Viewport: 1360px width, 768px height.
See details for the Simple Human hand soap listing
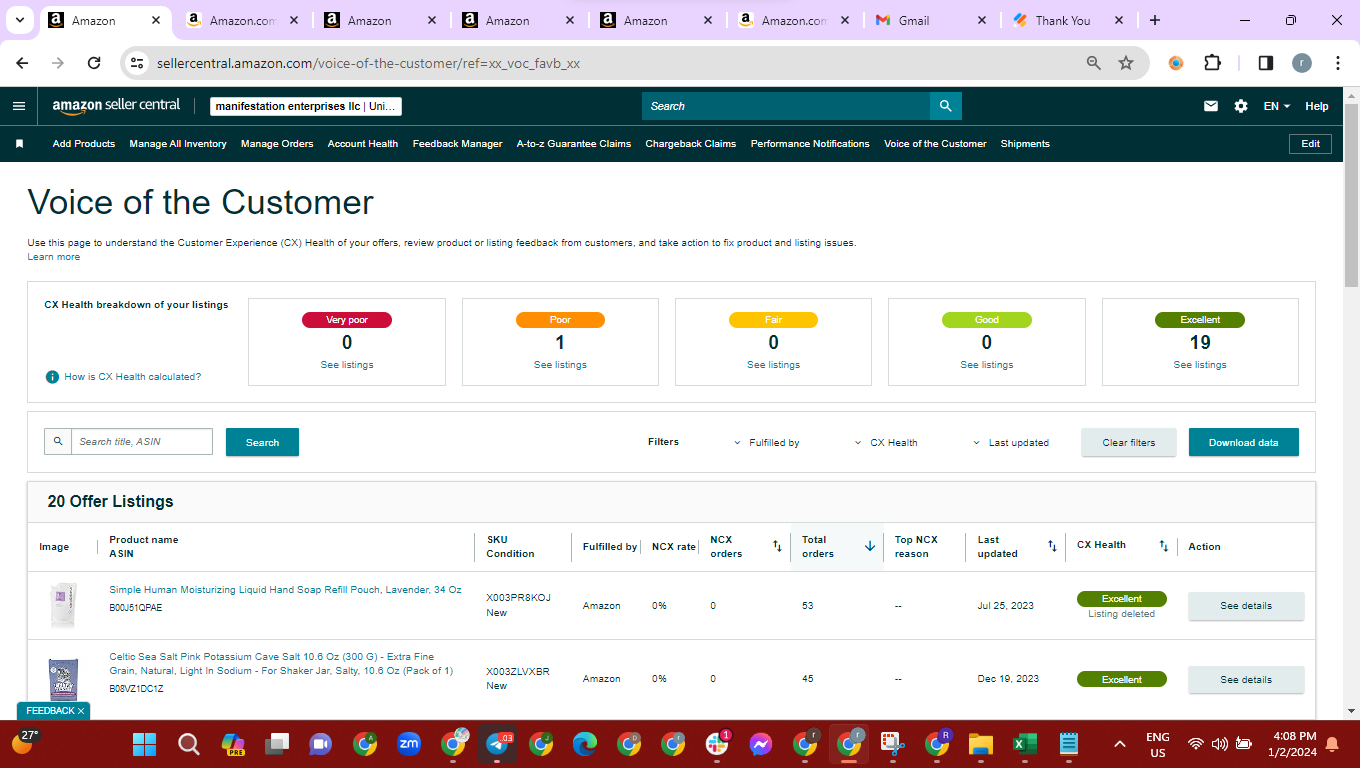(1246, 606)
